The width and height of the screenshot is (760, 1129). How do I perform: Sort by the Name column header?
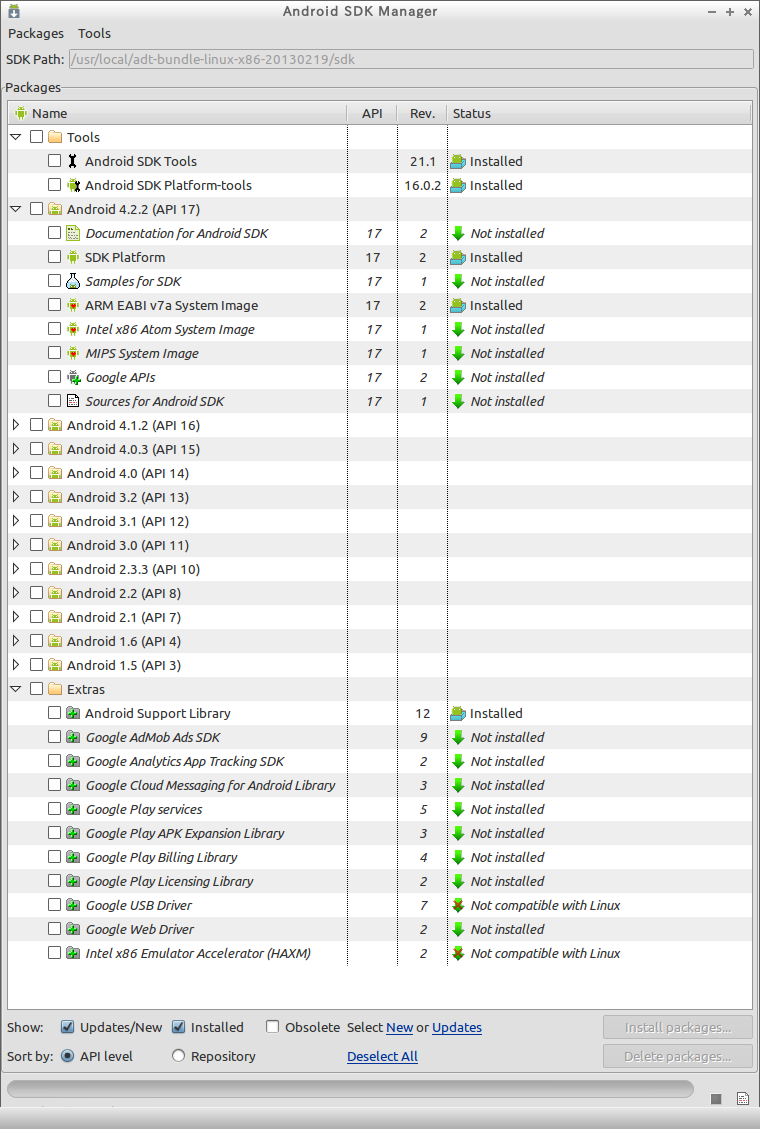tap(178, 113)
